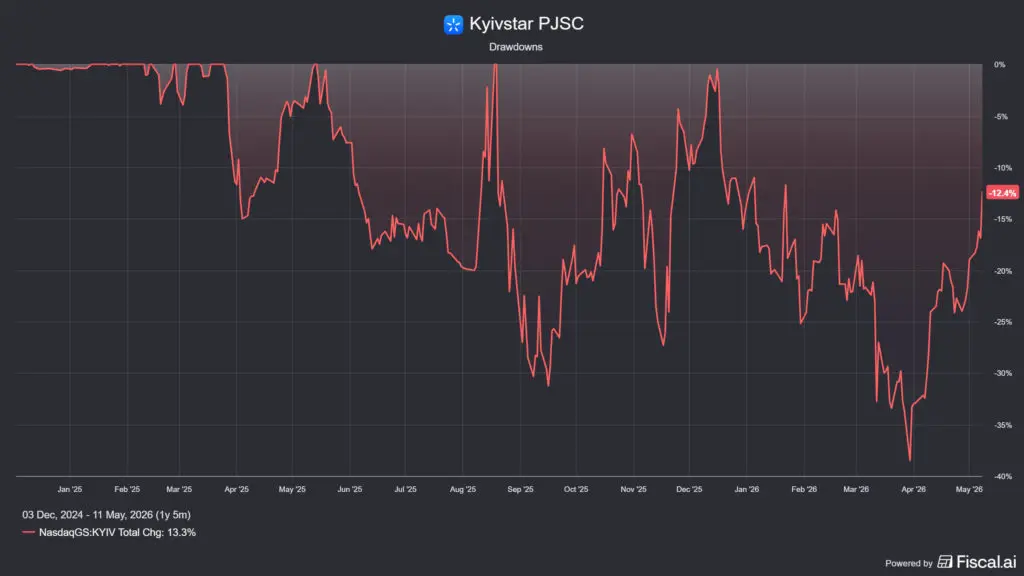The width and height of the screenshot is (1024, 576).
Task: Click the Jan '25 x-axis label
Action: click(70, 489)
